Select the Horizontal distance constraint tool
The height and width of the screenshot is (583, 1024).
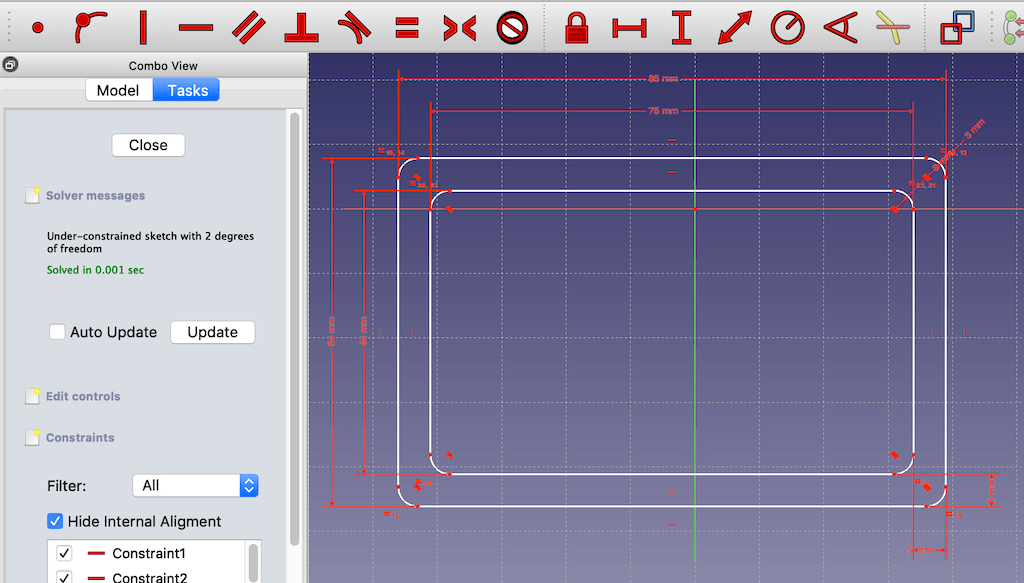tap(630, 28)
